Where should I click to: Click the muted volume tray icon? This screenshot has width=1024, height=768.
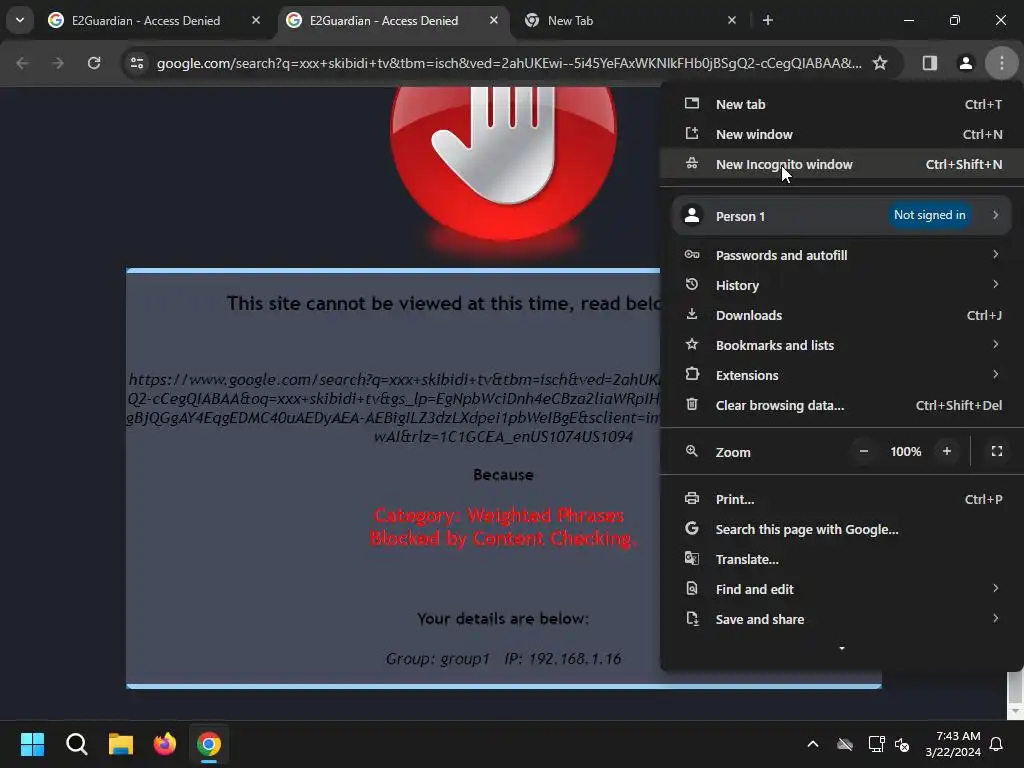click(x=902, y=744)
